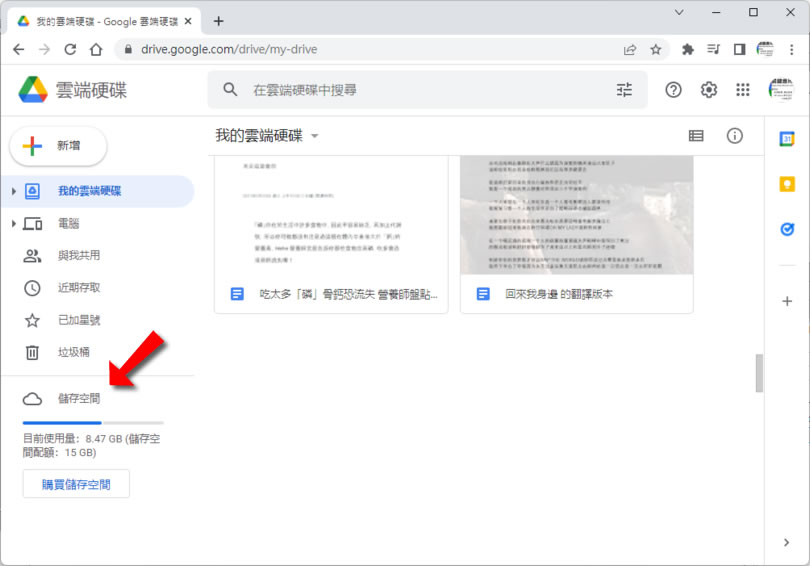Image resolution: width=810 pixels, height=566 pixels.
Task: Open document 吃太多「磷」骨鈣恐流失
Action: 332,234
